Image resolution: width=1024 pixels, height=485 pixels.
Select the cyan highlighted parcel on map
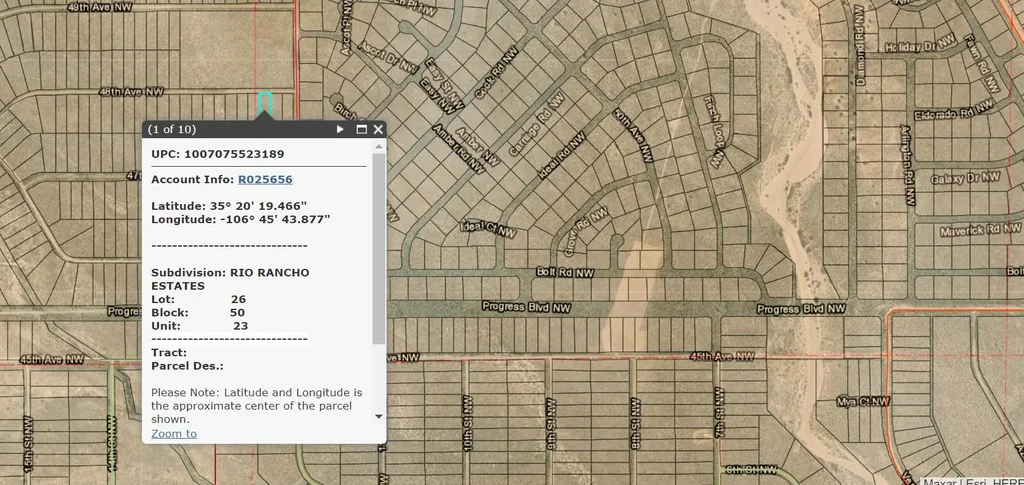click(265, 103)
